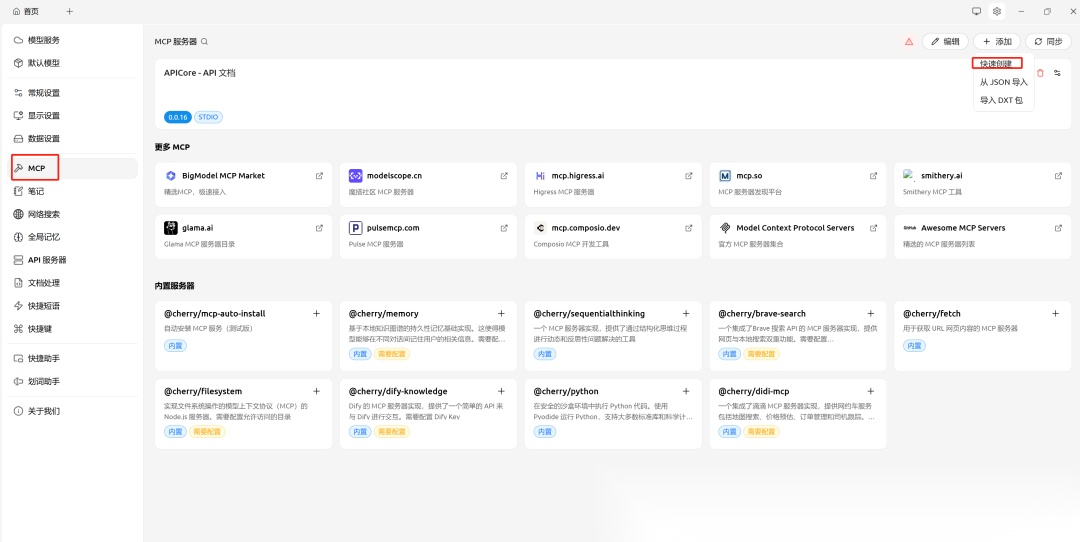
Task: Open smithery.ai external link icon
Action: (1059, 176)
